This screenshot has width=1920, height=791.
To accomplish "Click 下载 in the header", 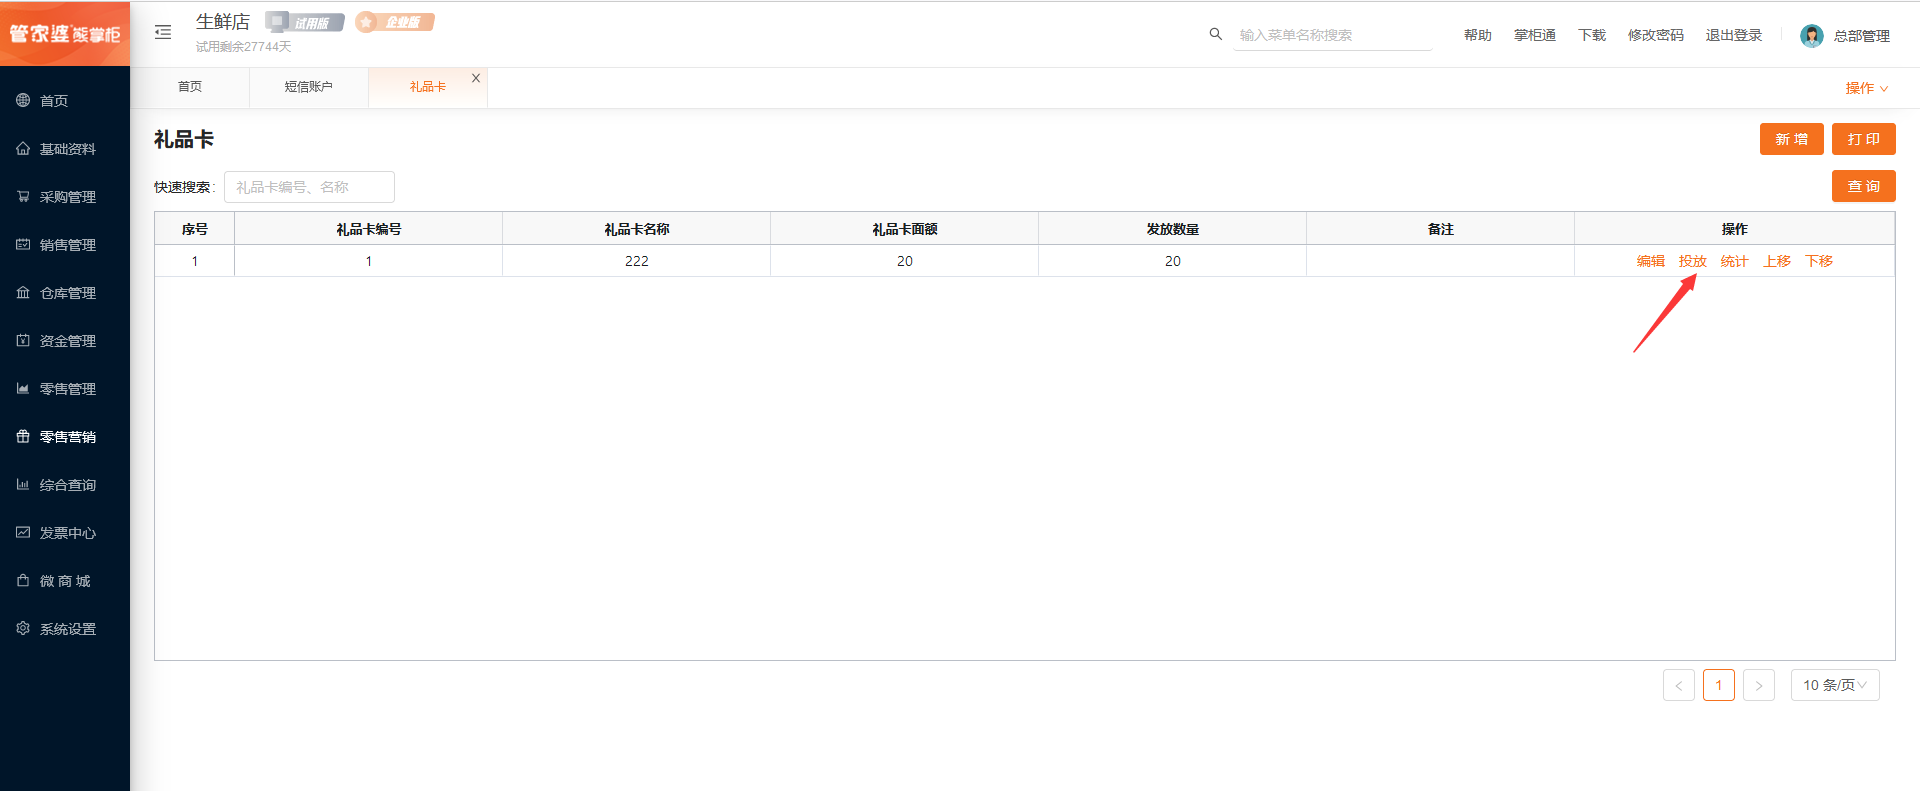I will tap(1592, 35).
